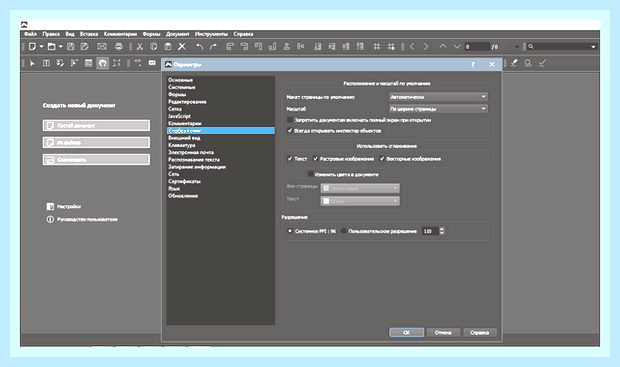Screen dimensions: 620x367
Task: Select the arrow pointer tool in second toolbar
Action: [x=32, y=63]
